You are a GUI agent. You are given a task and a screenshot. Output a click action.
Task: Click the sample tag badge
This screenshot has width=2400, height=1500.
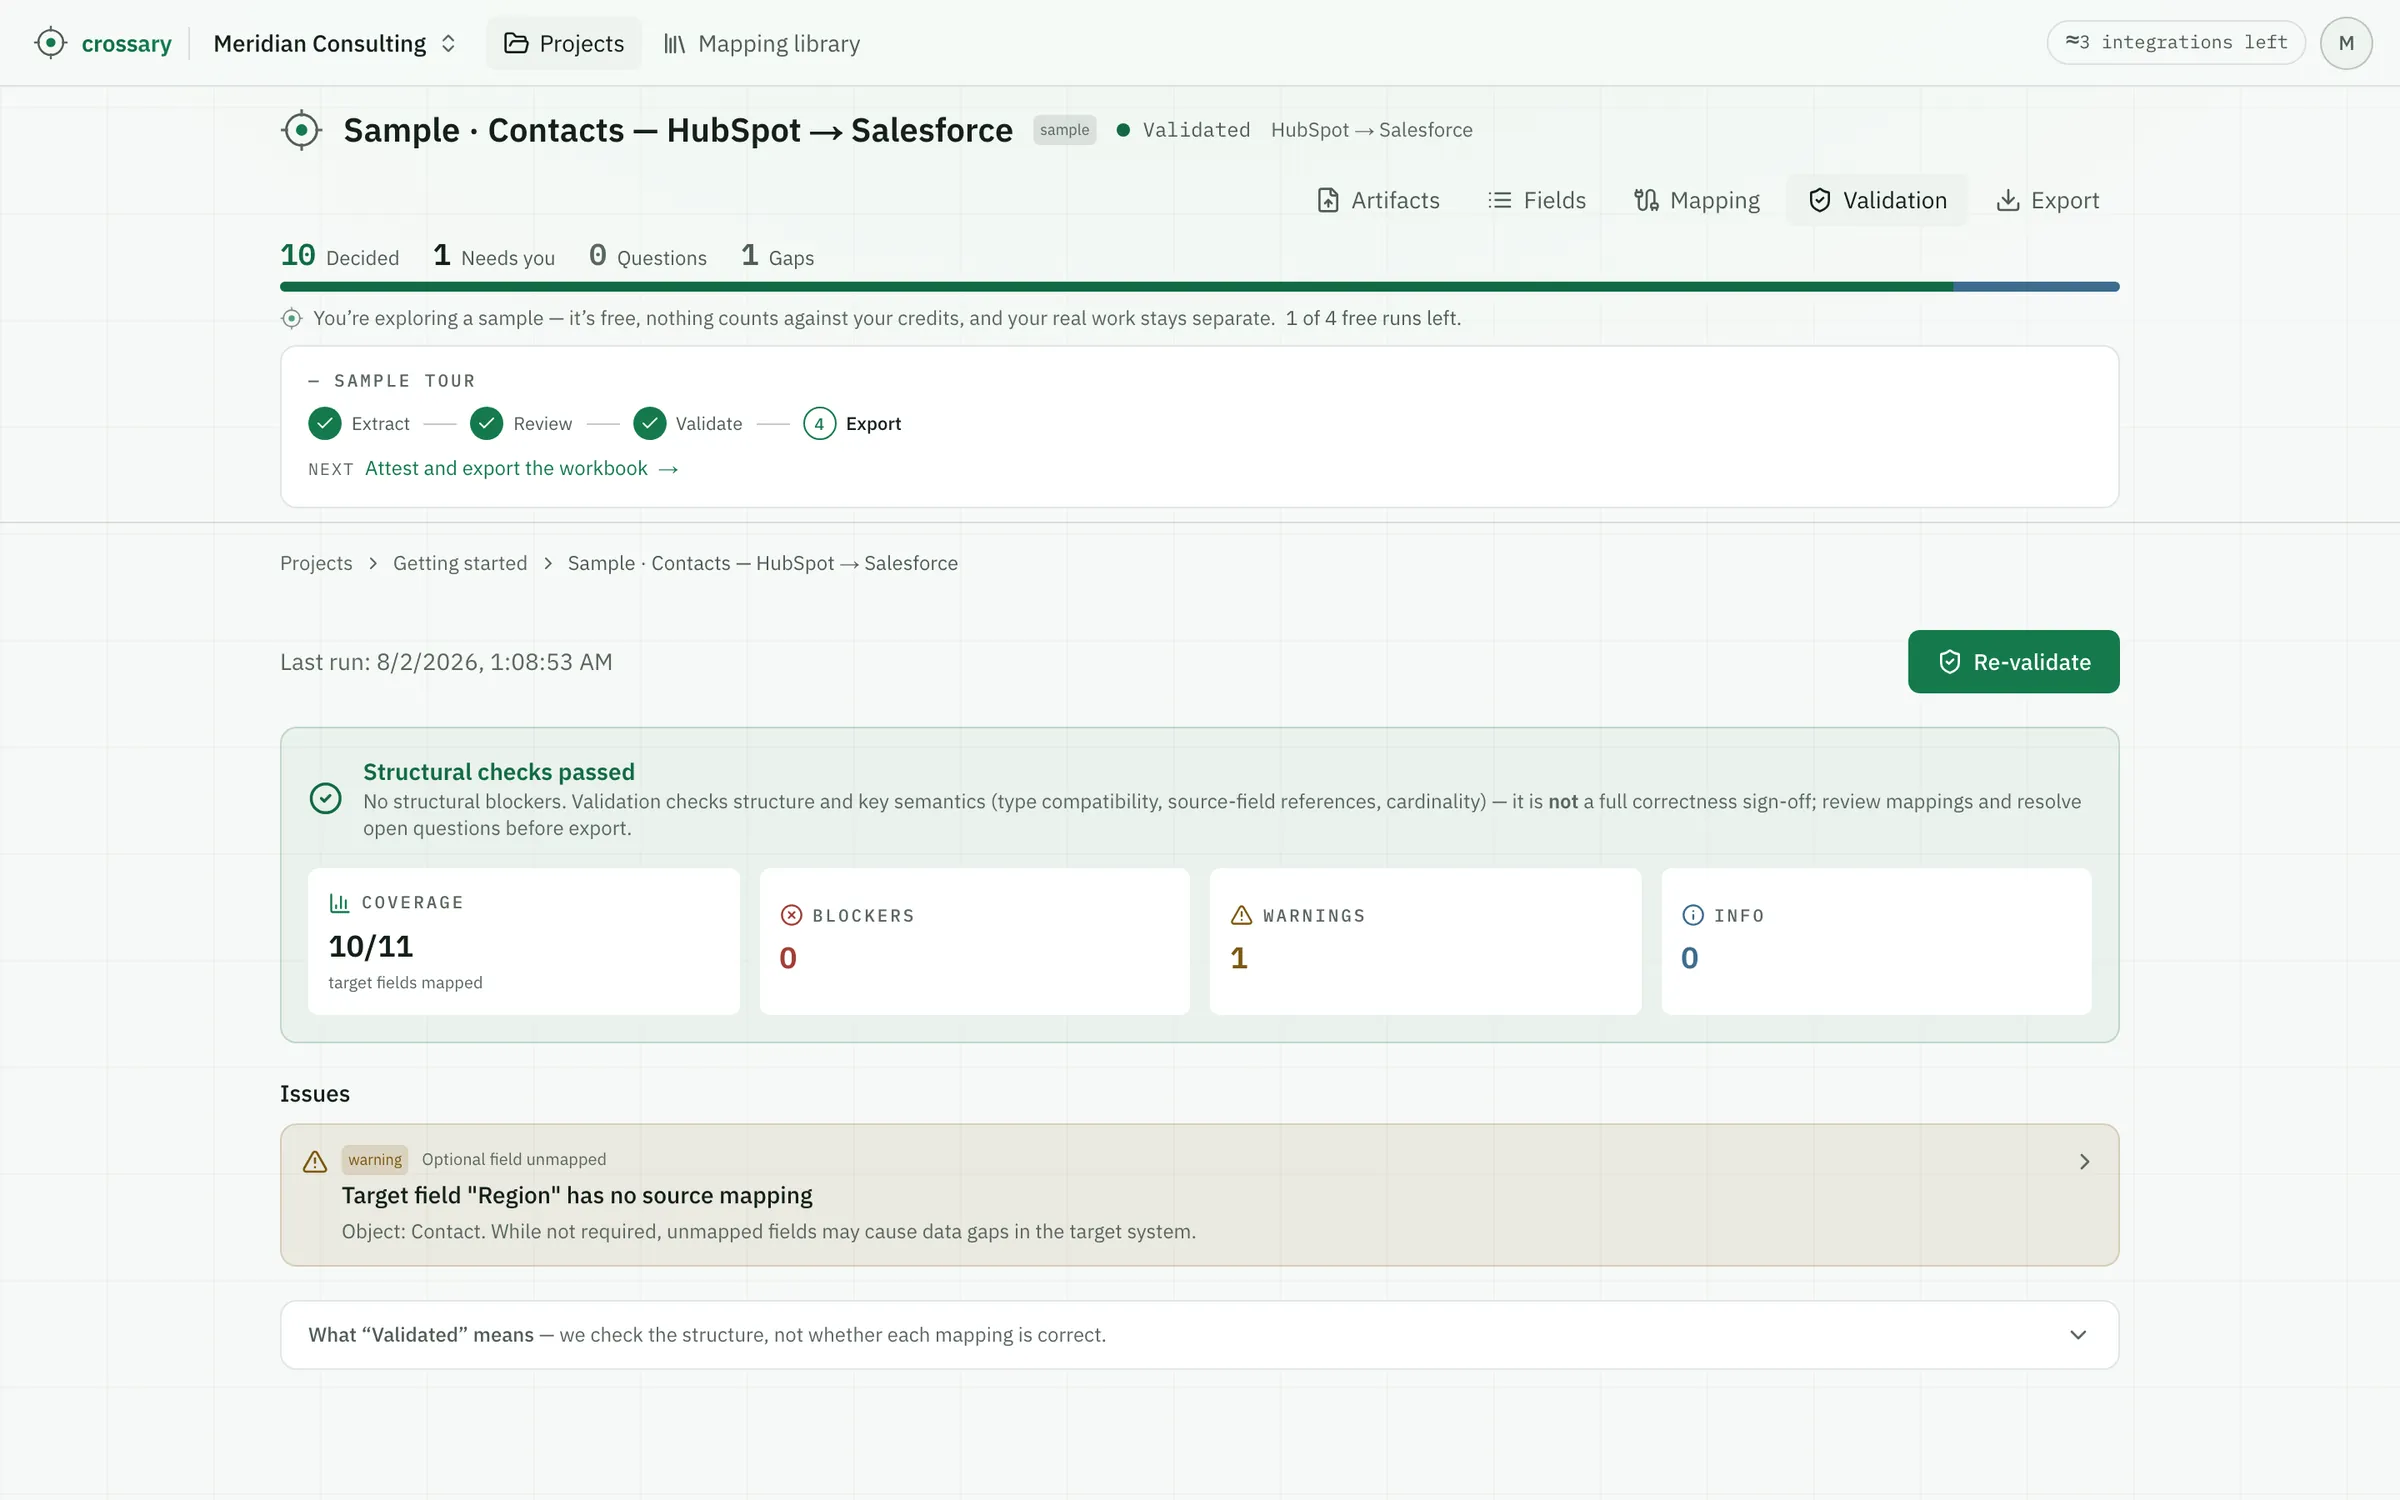click(x=1064, y=130)
